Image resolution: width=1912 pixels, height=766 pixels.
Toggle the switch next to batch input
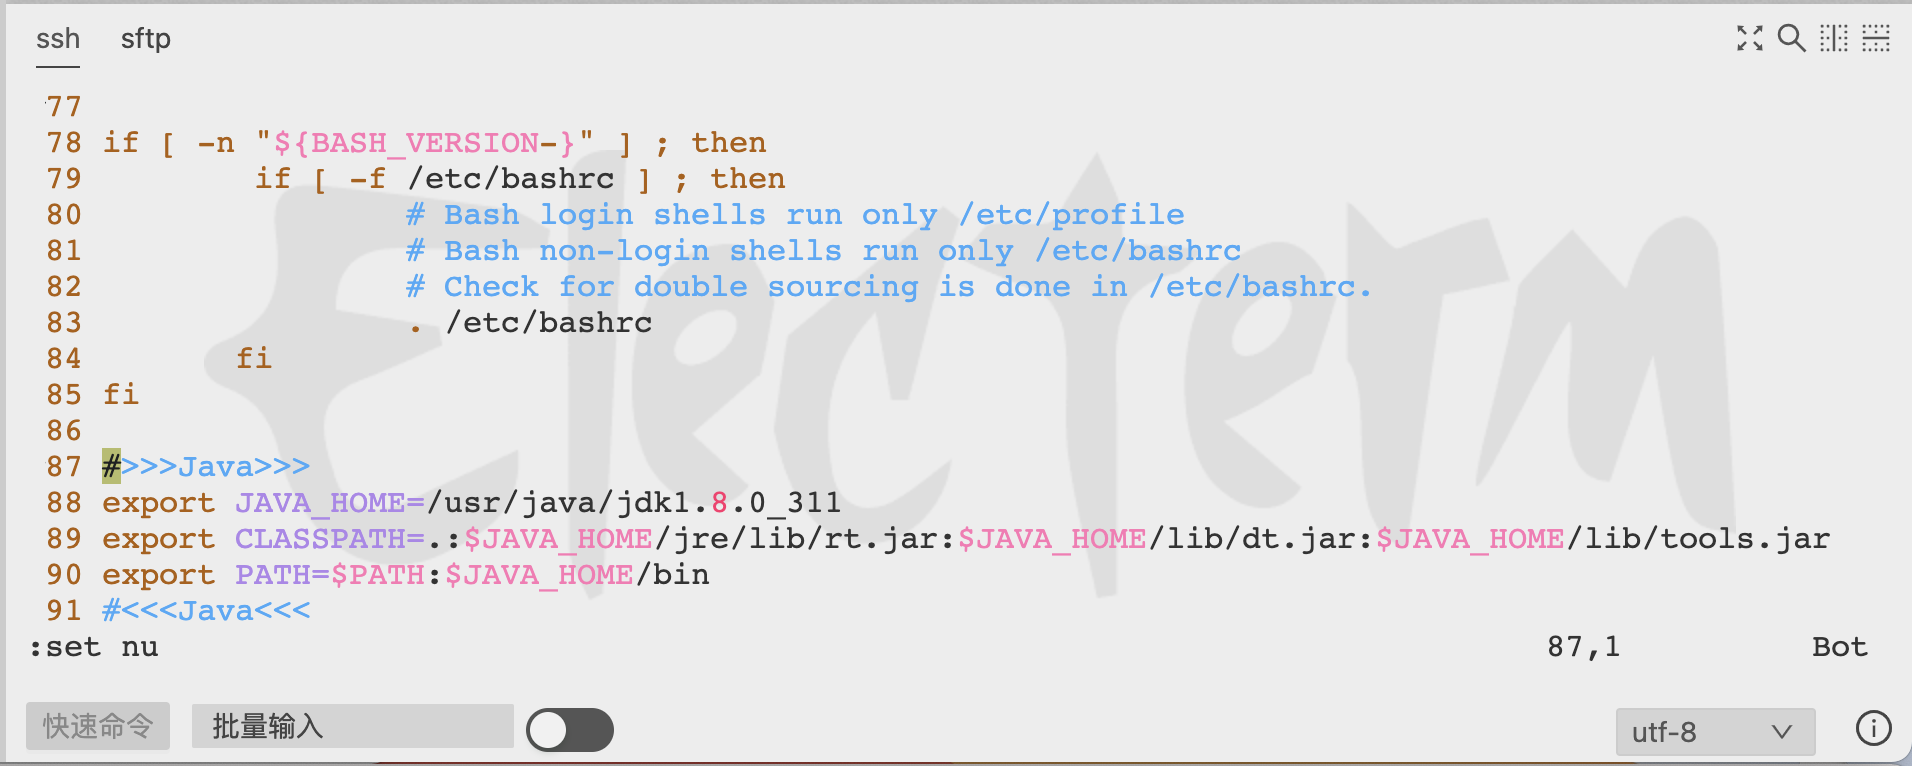pyautogui.click(x=570, y=730)
